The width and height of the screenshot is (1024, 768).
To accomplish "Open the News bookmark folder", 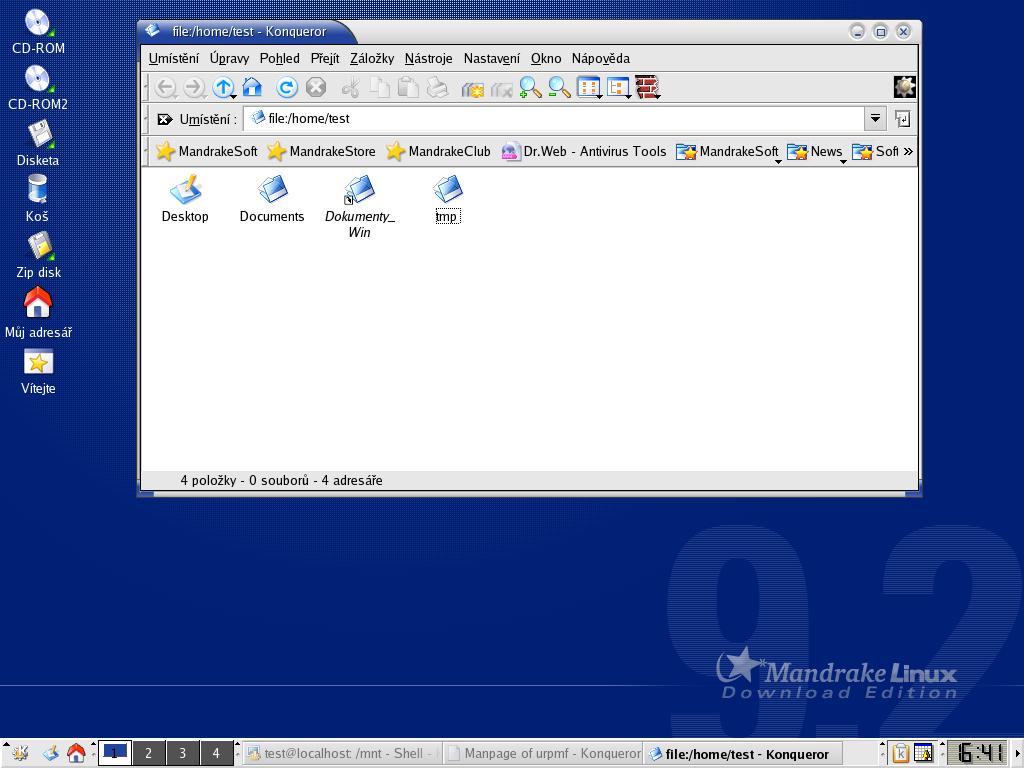I will [816, 152].
